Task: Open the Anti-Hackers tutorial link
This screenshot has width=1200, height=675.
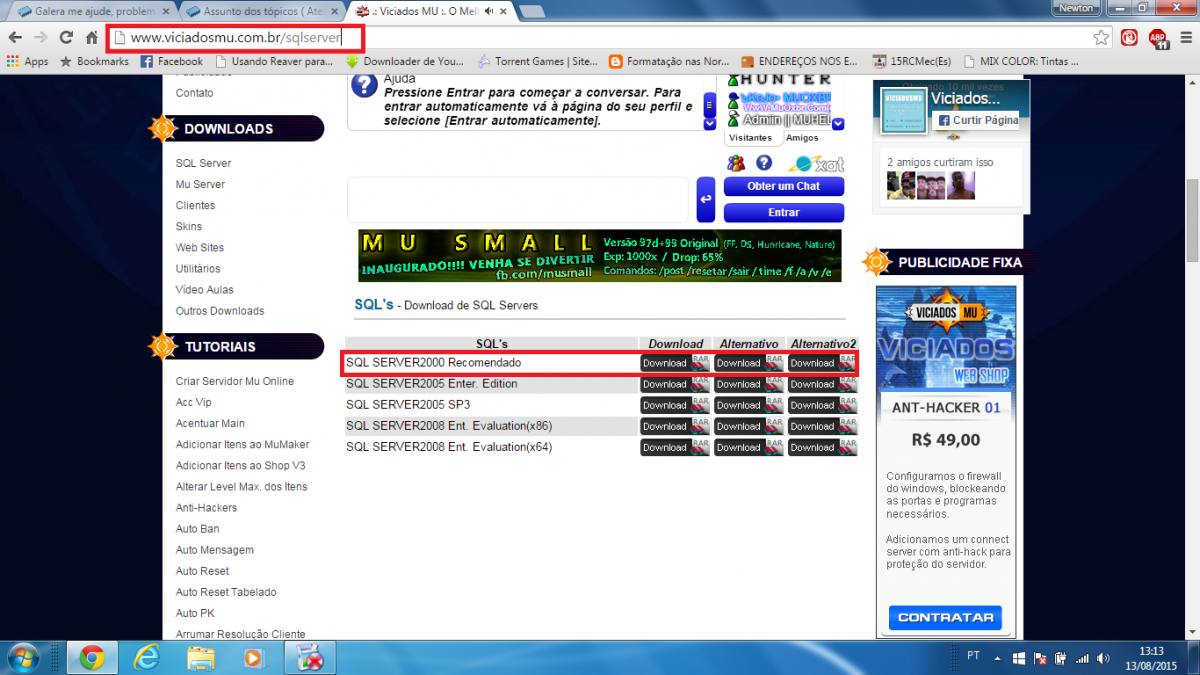Action: point(206,507)
